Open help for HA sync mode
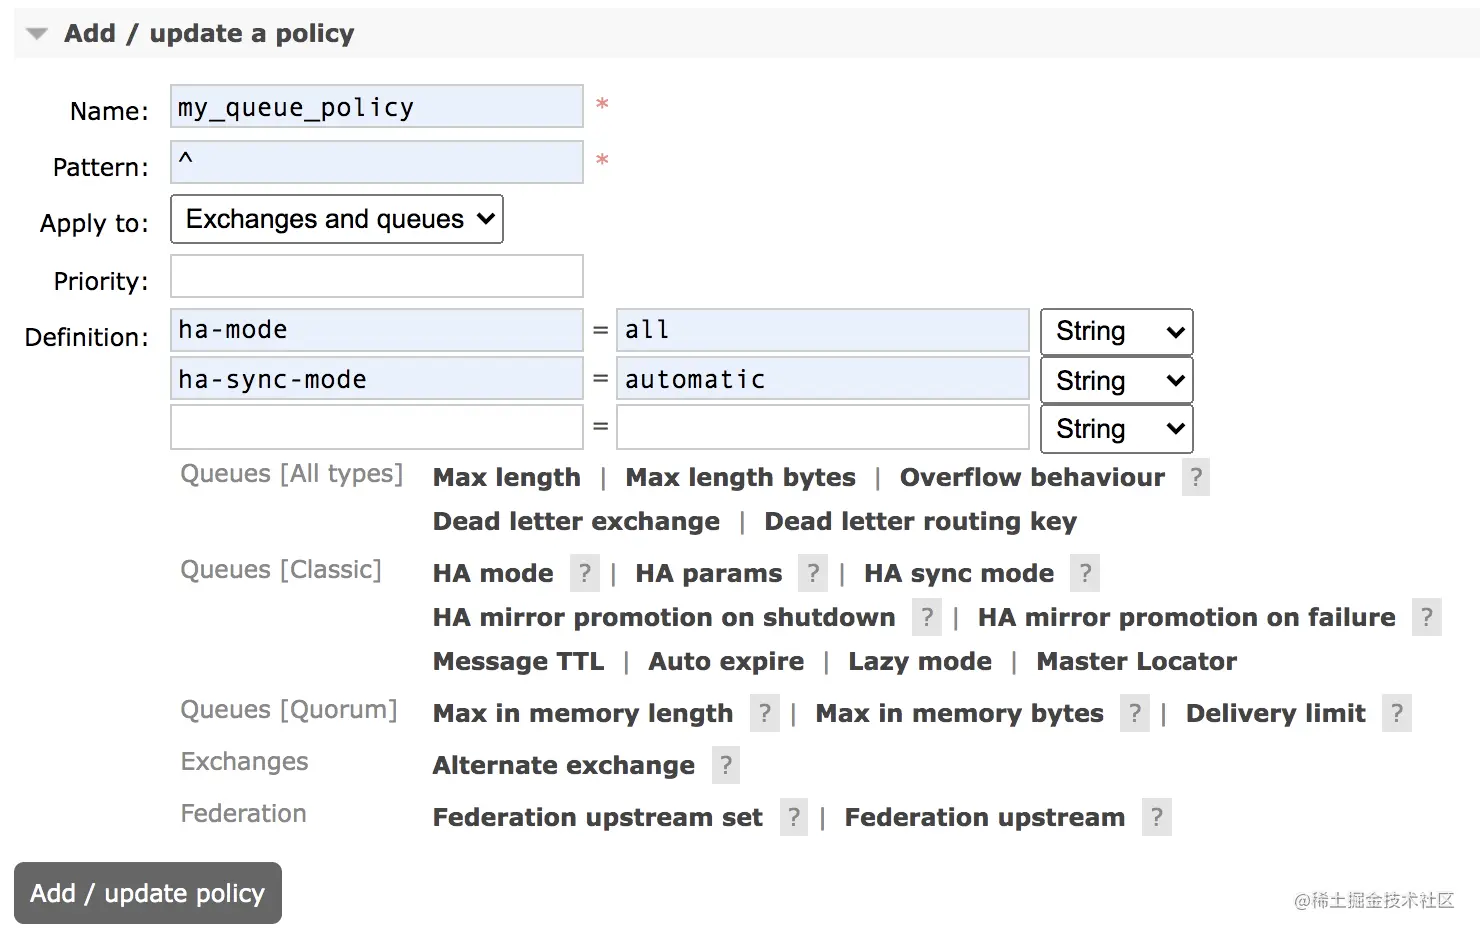1480x936 pixels. coord(1085,574)
